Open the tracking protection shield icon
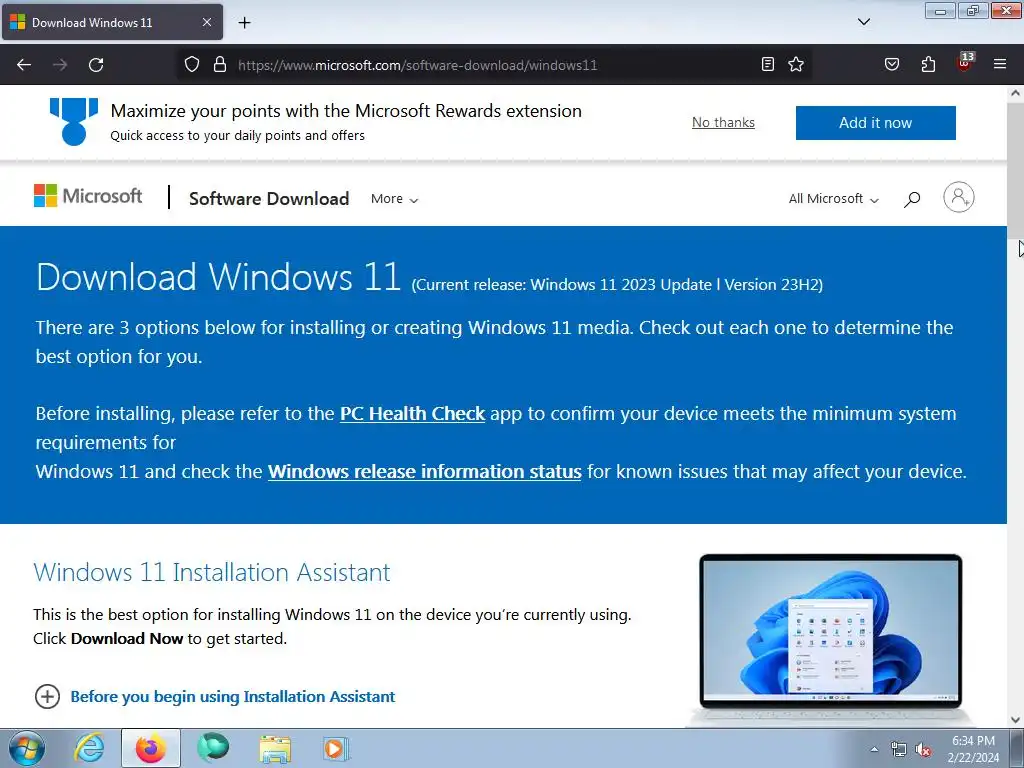The width and height of the screenshot is (1024, 768). (x=191, y=64)
